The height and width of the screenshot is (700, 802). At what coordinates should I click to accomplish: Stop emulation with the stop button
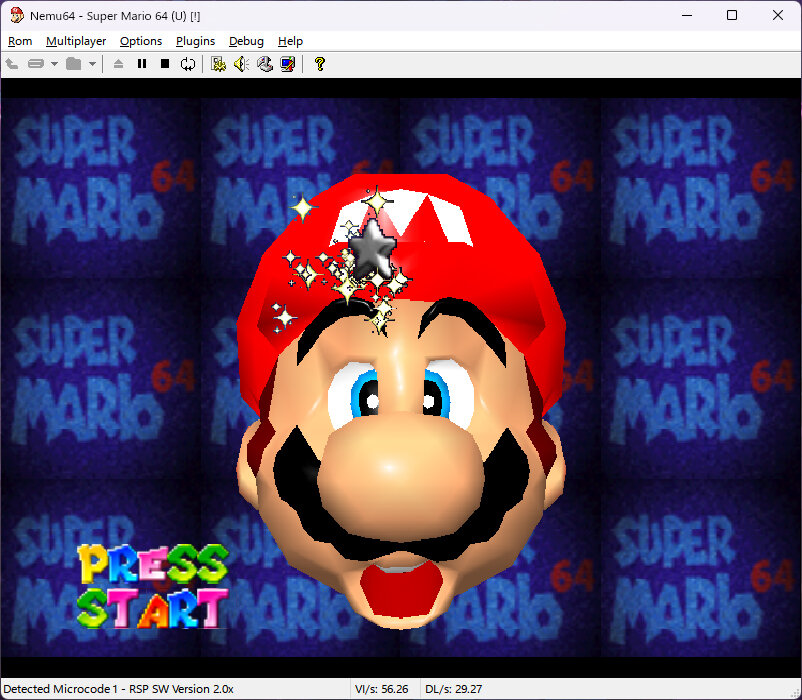tap(165, 64)
